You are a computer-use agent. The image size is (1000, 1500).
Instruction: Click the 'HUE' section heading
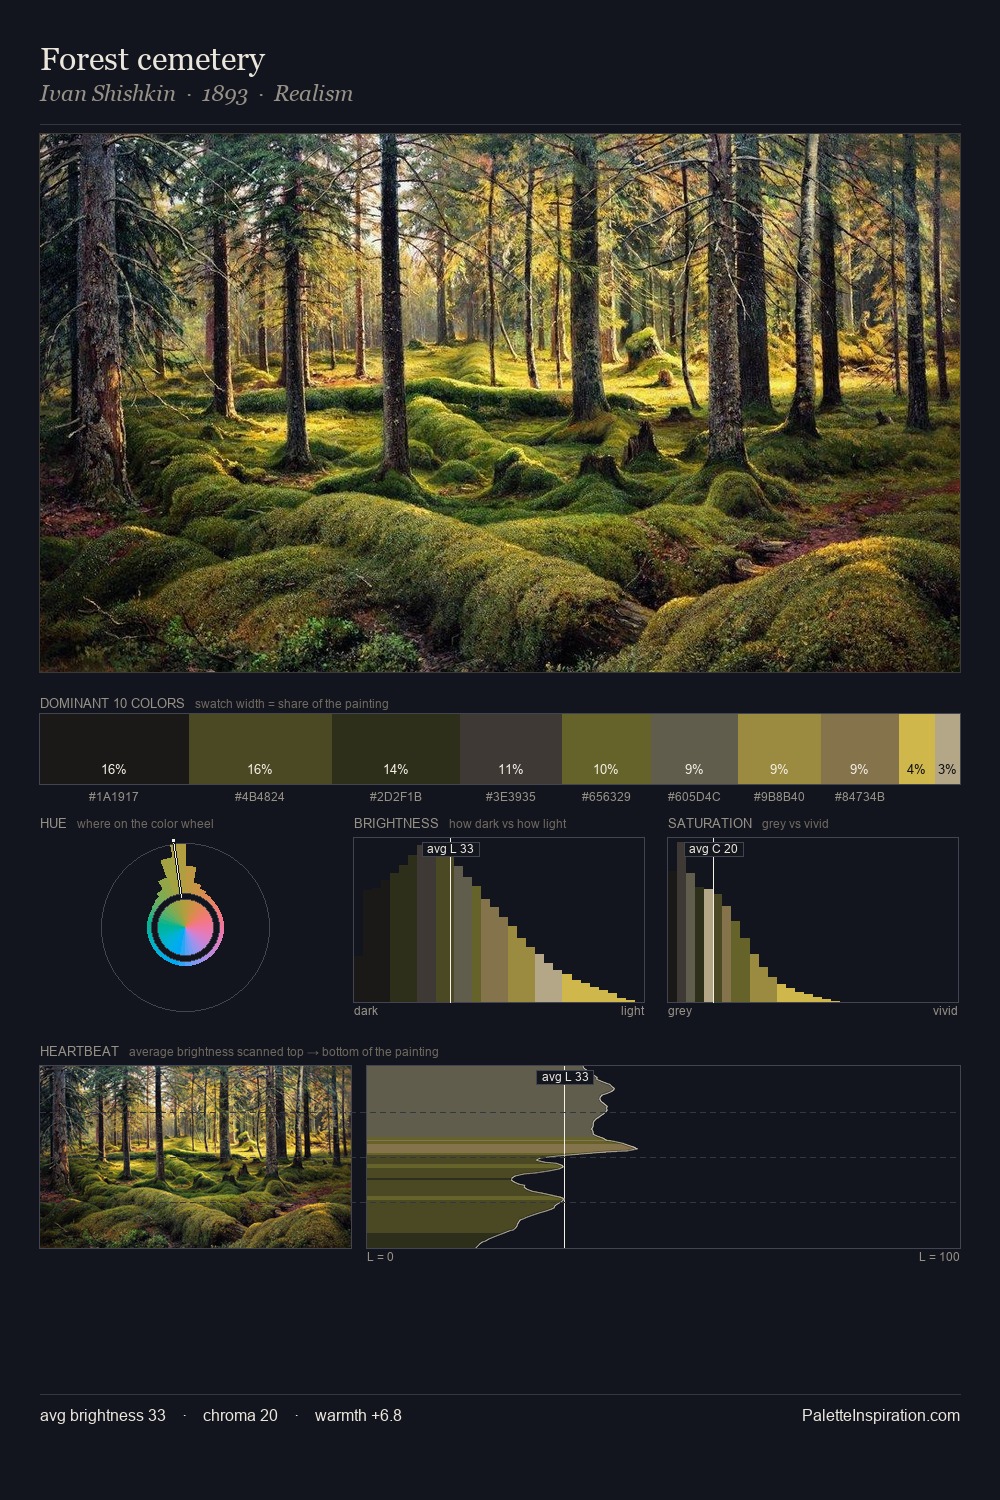(x=53, y=823)
